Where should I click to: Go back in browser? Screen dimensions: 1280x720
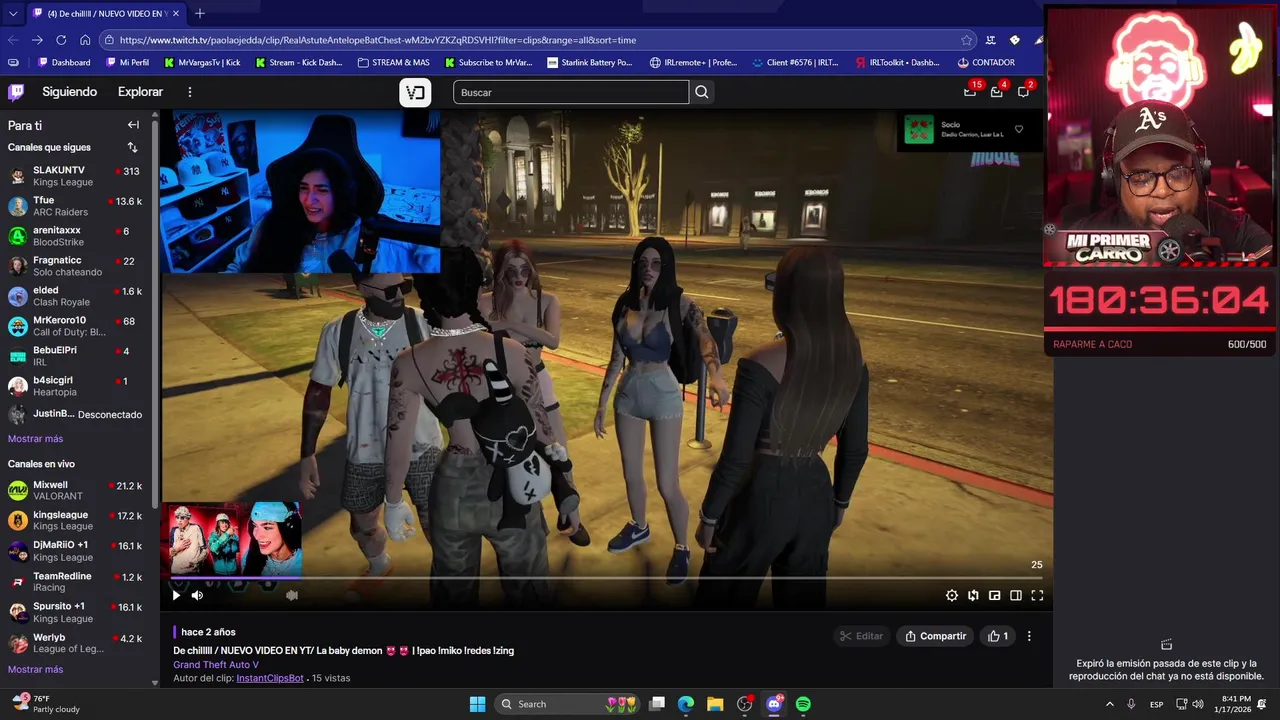[x=13, y=40]
